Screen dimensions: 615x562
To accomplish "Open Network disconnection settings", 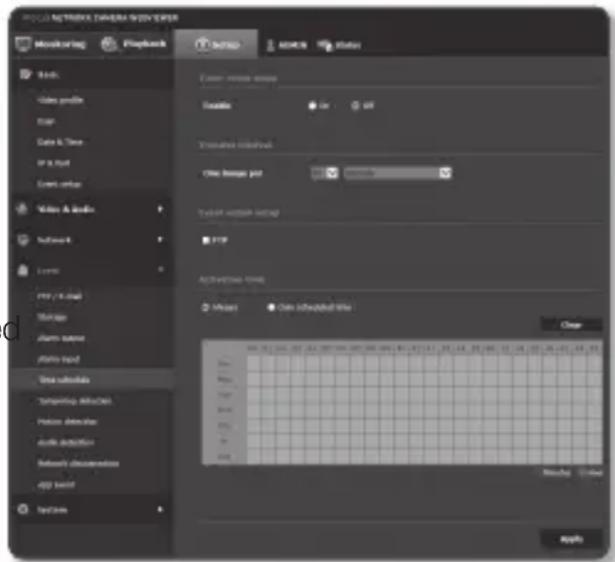I will 78,463.
